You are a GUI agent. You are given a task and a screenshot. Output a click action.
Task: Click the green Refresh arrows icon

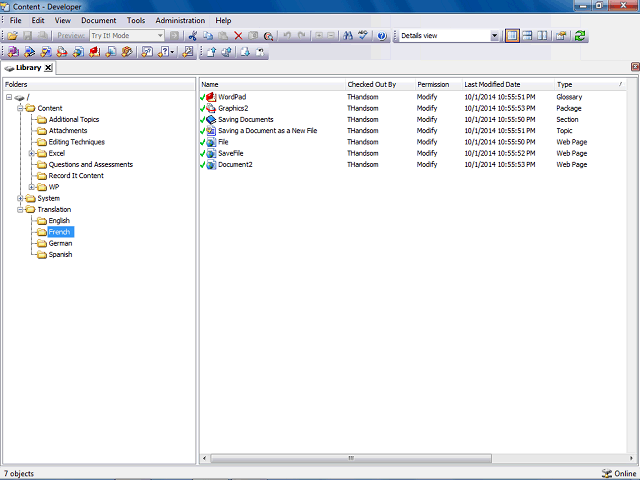(x=580, y=36)
